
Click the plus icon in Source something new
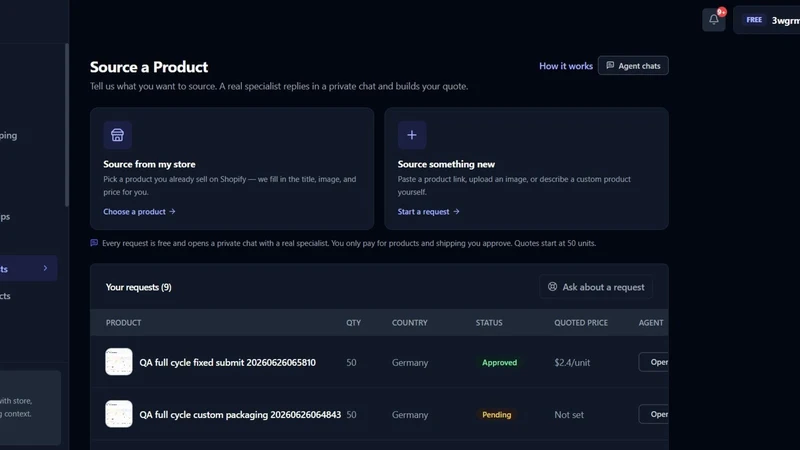[412, 135]
